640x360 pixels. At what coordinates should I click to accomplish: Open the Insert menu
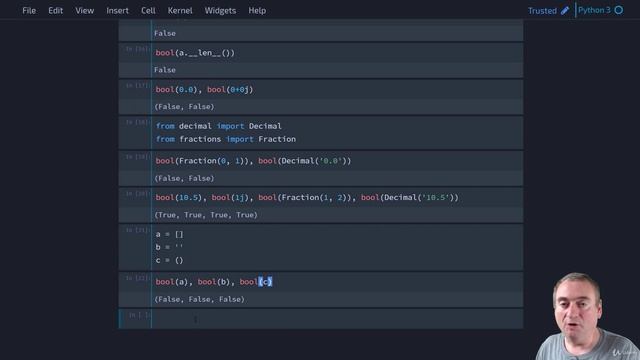pos(118,11)
